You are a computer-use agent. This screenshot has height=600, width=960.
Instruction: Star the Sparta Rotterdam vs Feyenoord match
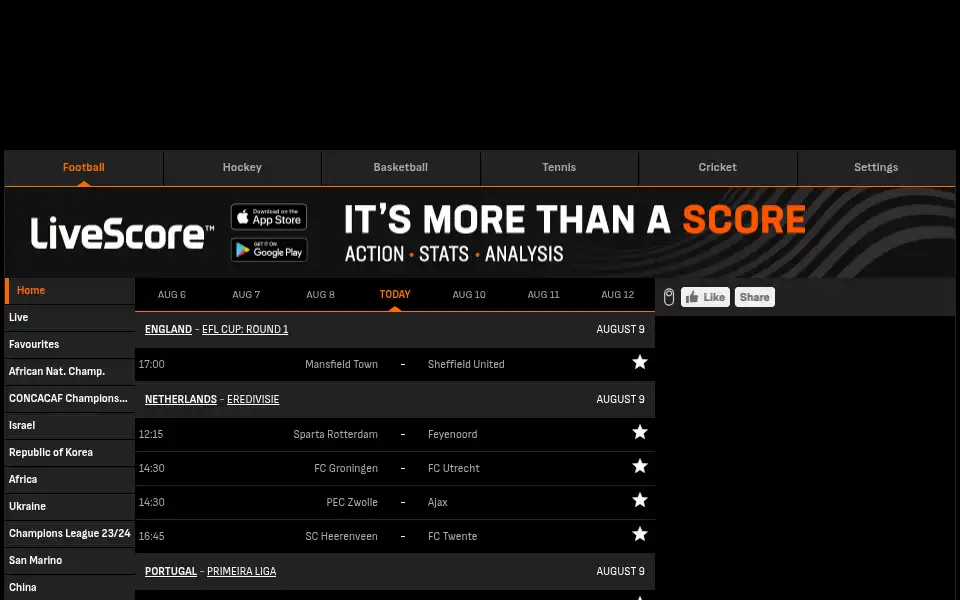point(640,432)
